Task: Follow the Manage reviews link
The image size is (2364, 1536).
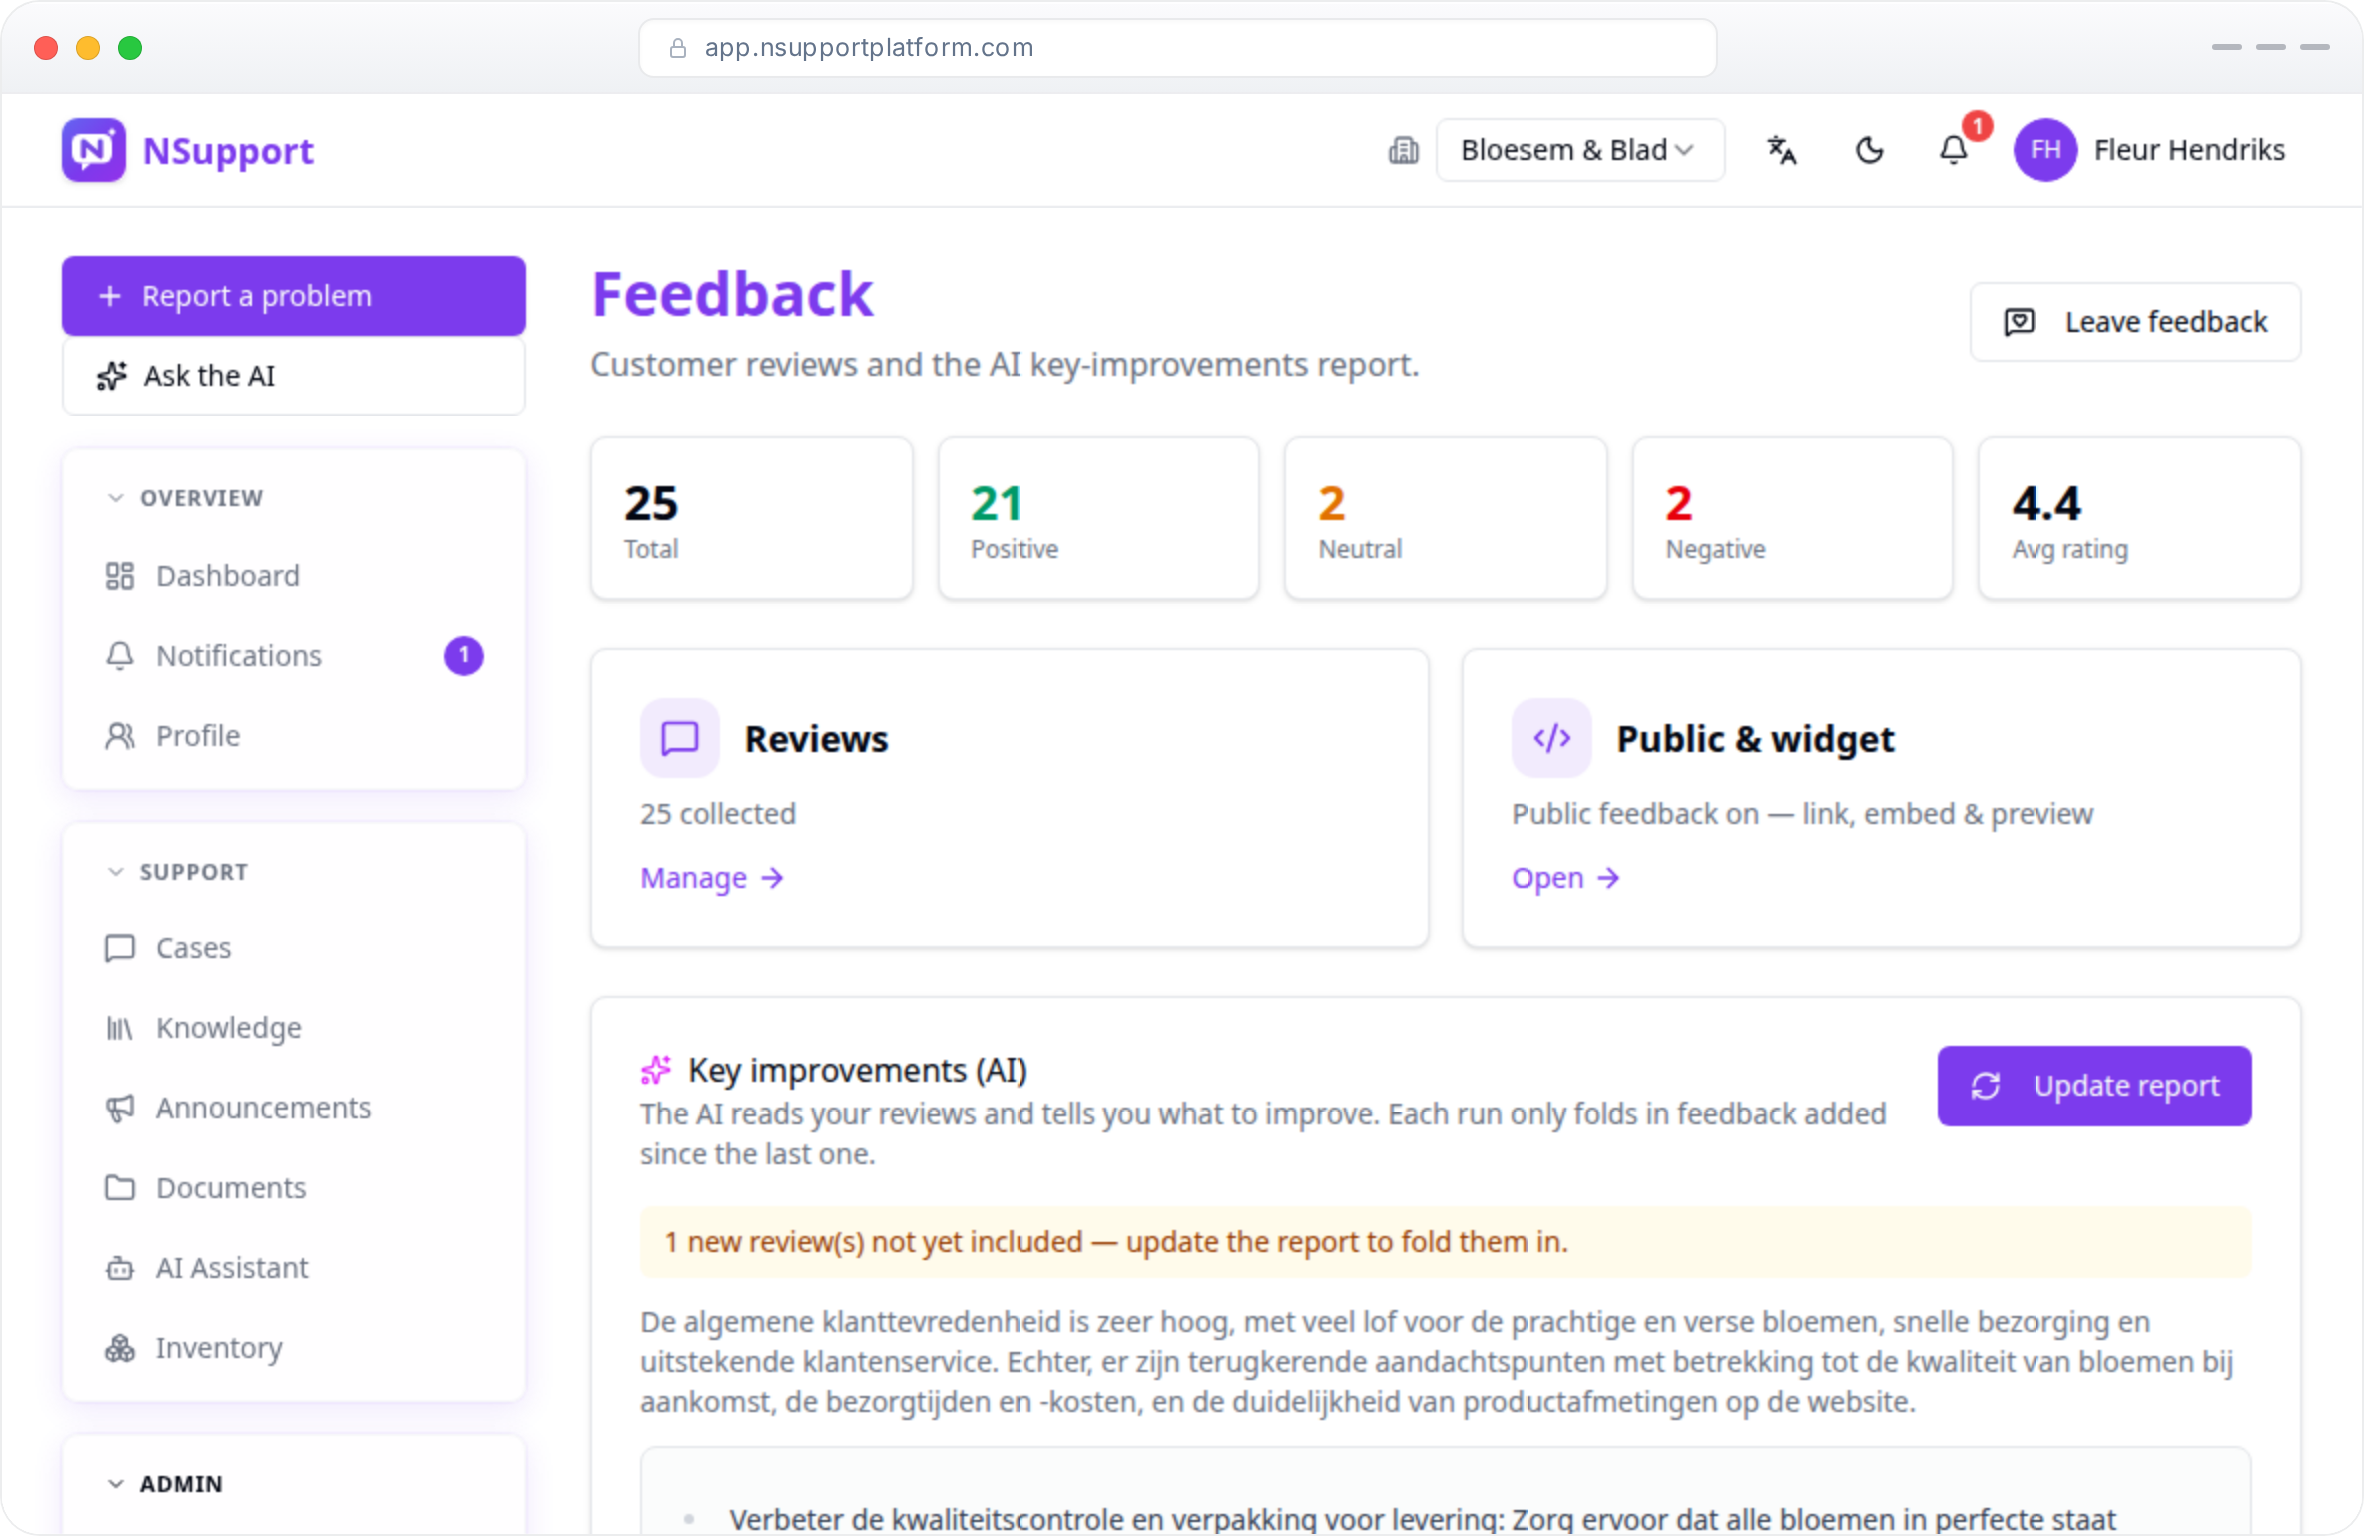Action: coord(712,878)
